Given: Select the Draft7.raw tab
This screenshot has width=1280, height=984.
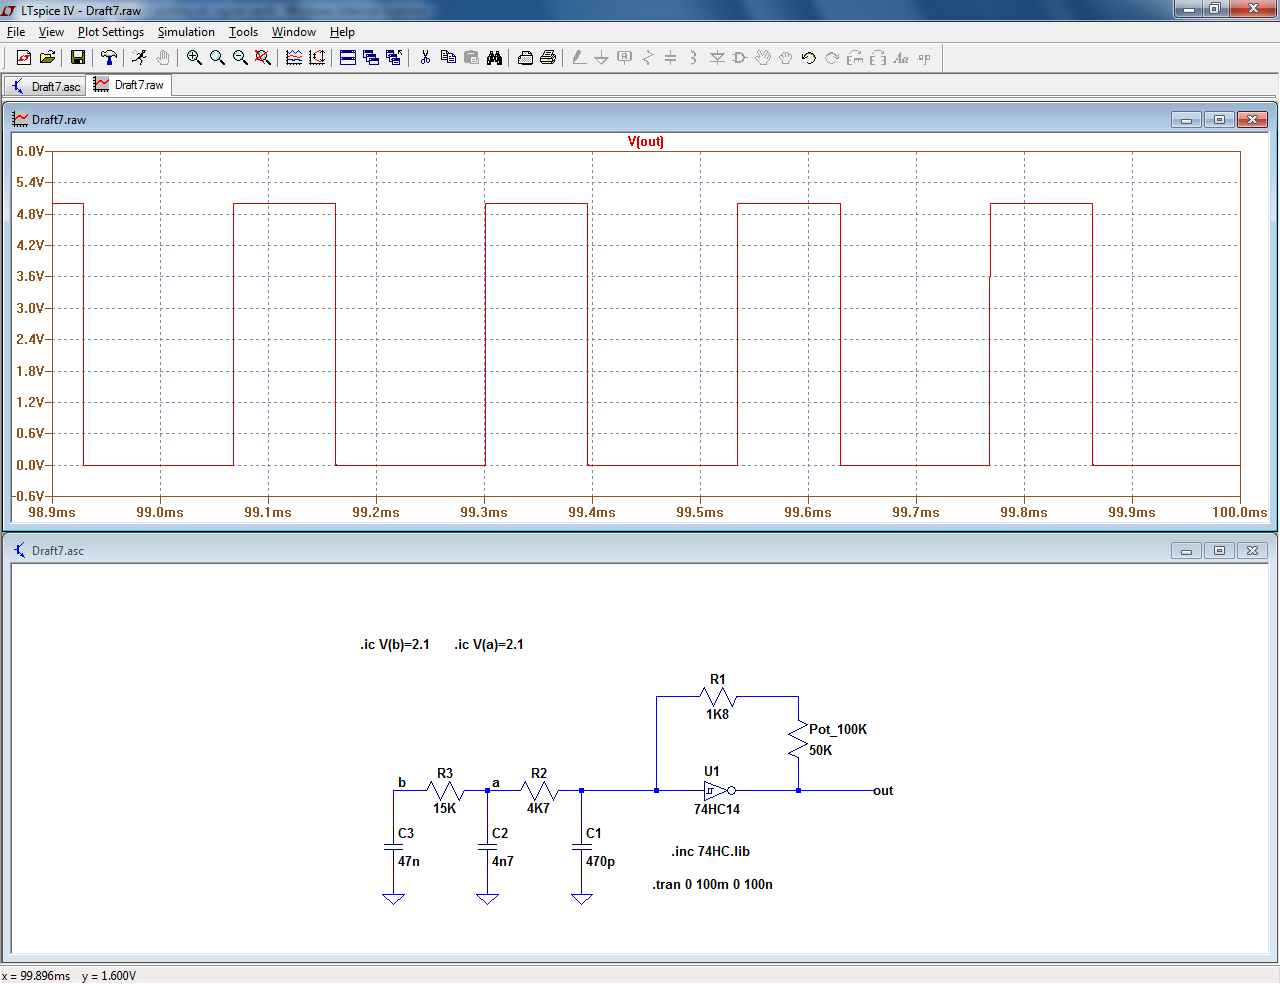Looking at the screenshot, I should 130,85.
